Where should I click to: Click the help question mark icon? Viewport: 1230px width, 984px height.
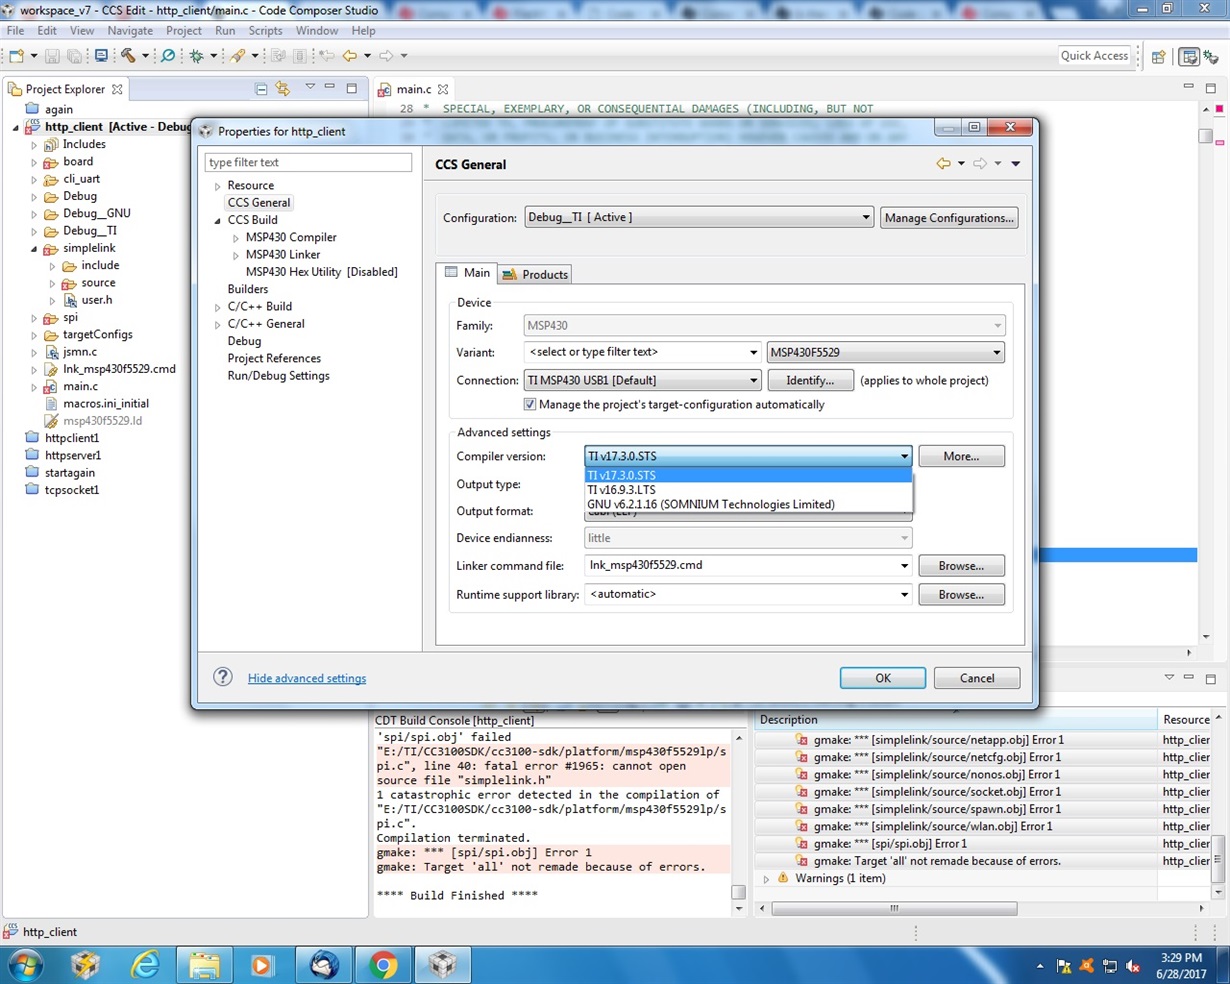tap(223, 677)
